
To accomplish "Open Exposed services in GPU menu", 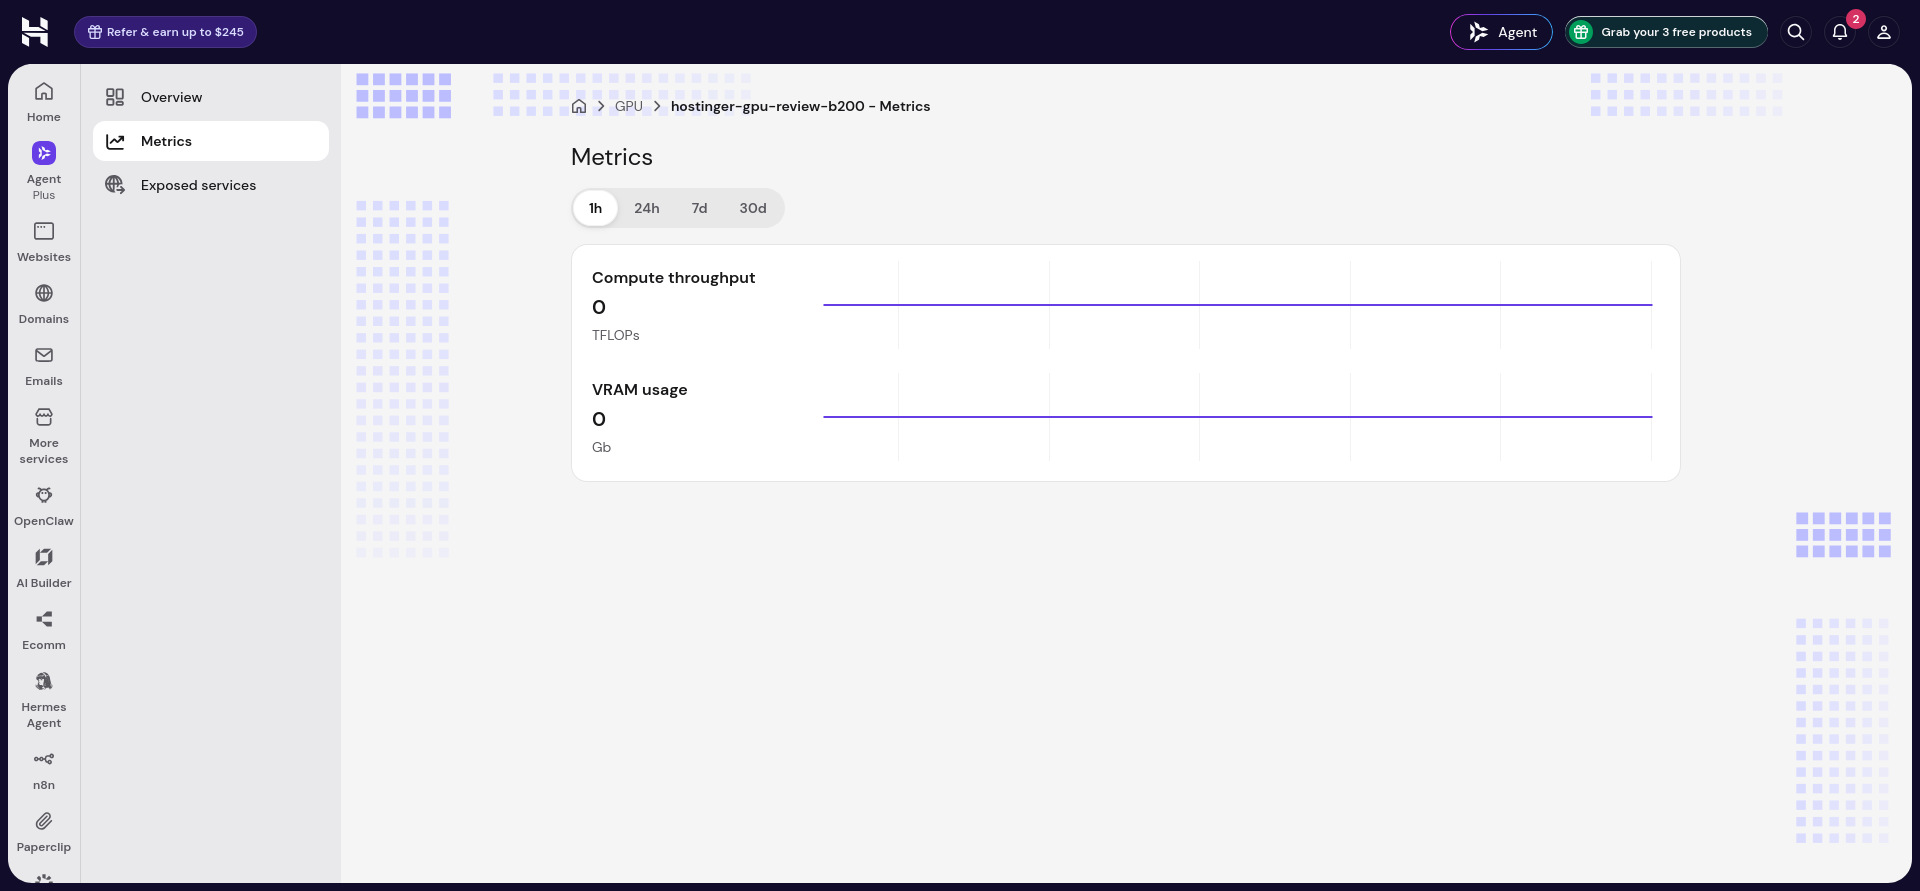I will 211,185.
